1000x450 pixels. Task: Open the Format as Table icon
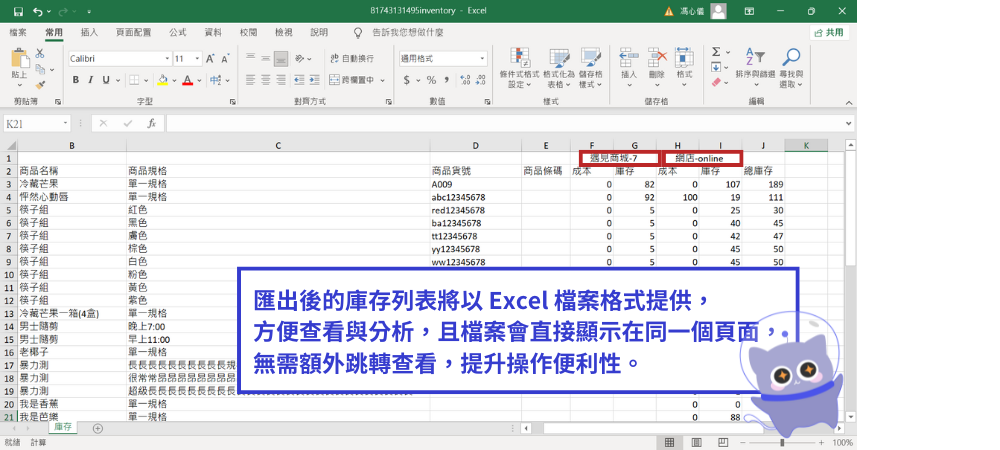559,68
